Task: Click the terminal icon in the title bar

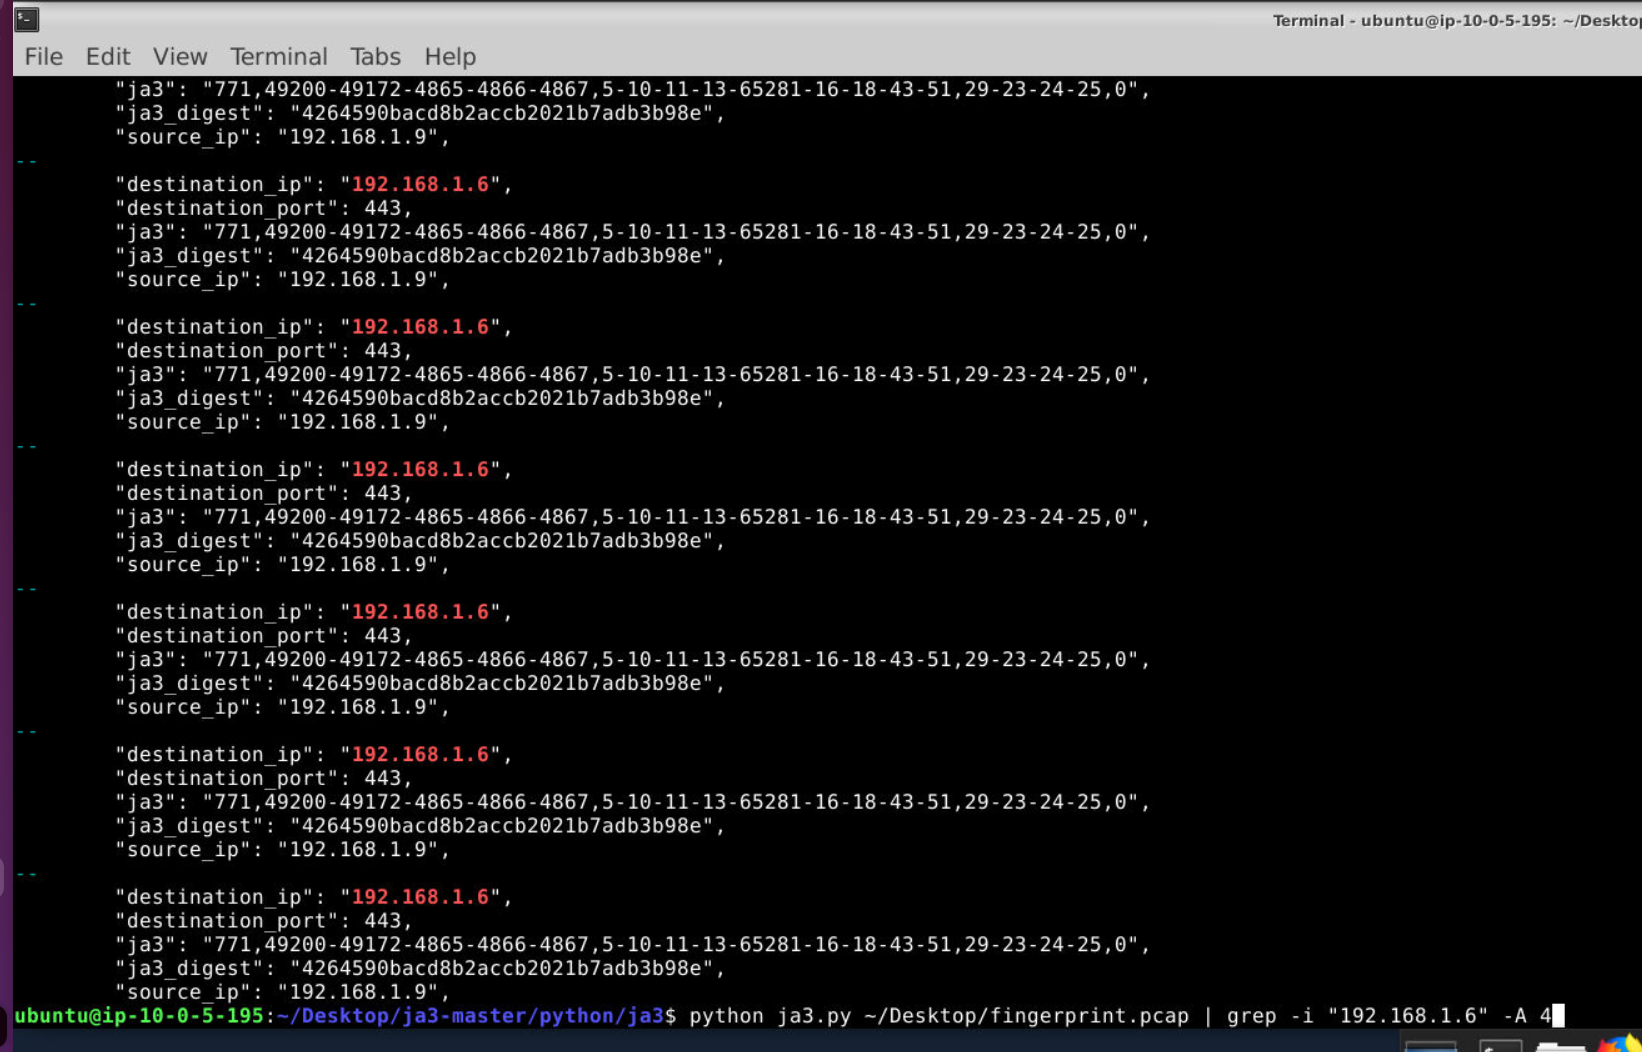Action: coord(27,19)
